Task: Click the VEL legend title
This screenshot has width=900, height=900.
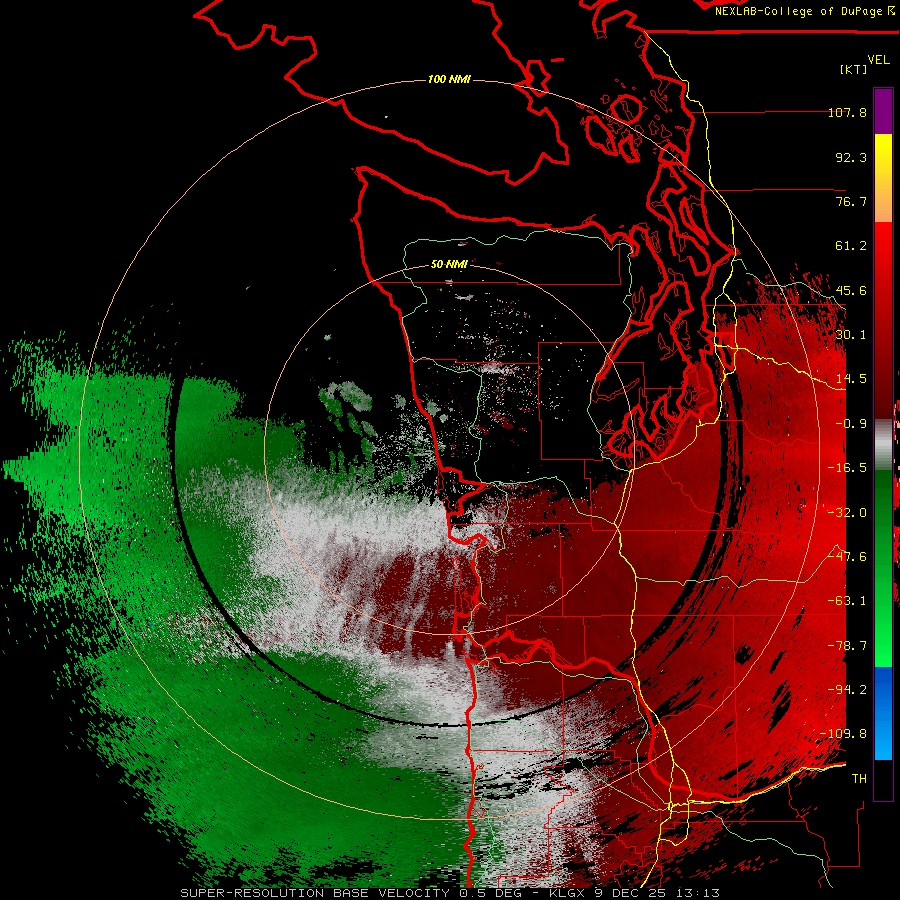Action: click(x=878, y=59)
